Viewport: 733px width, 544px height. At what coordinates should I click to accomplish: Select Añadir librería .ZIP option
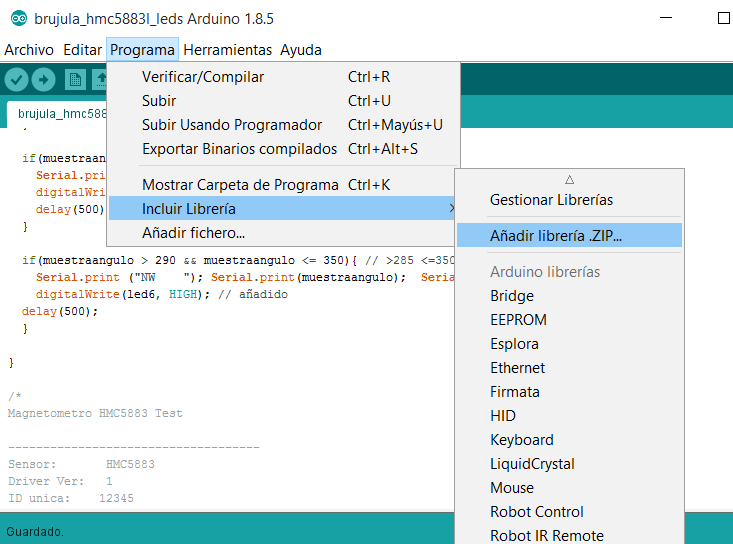click(555, 236)
